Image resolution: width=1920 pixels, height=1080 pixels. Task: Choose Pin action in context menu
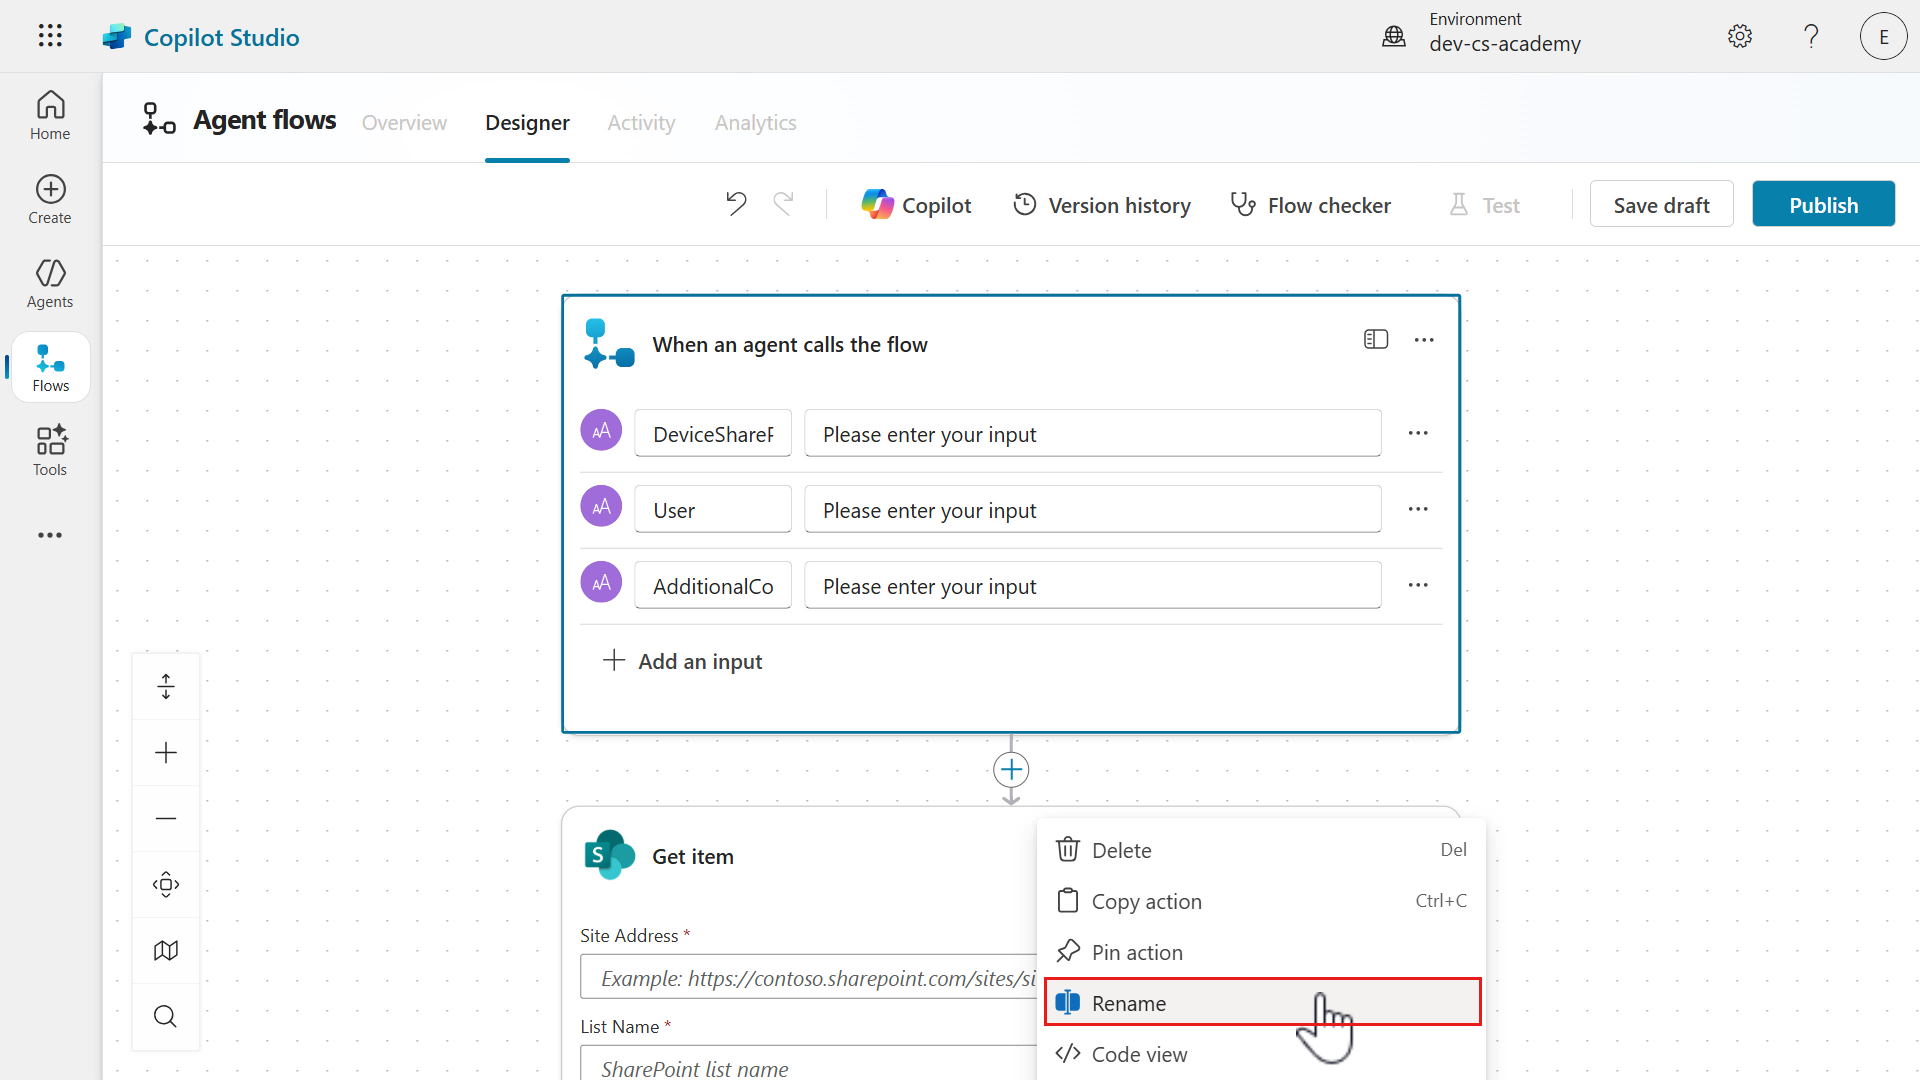coord(1137,952)
